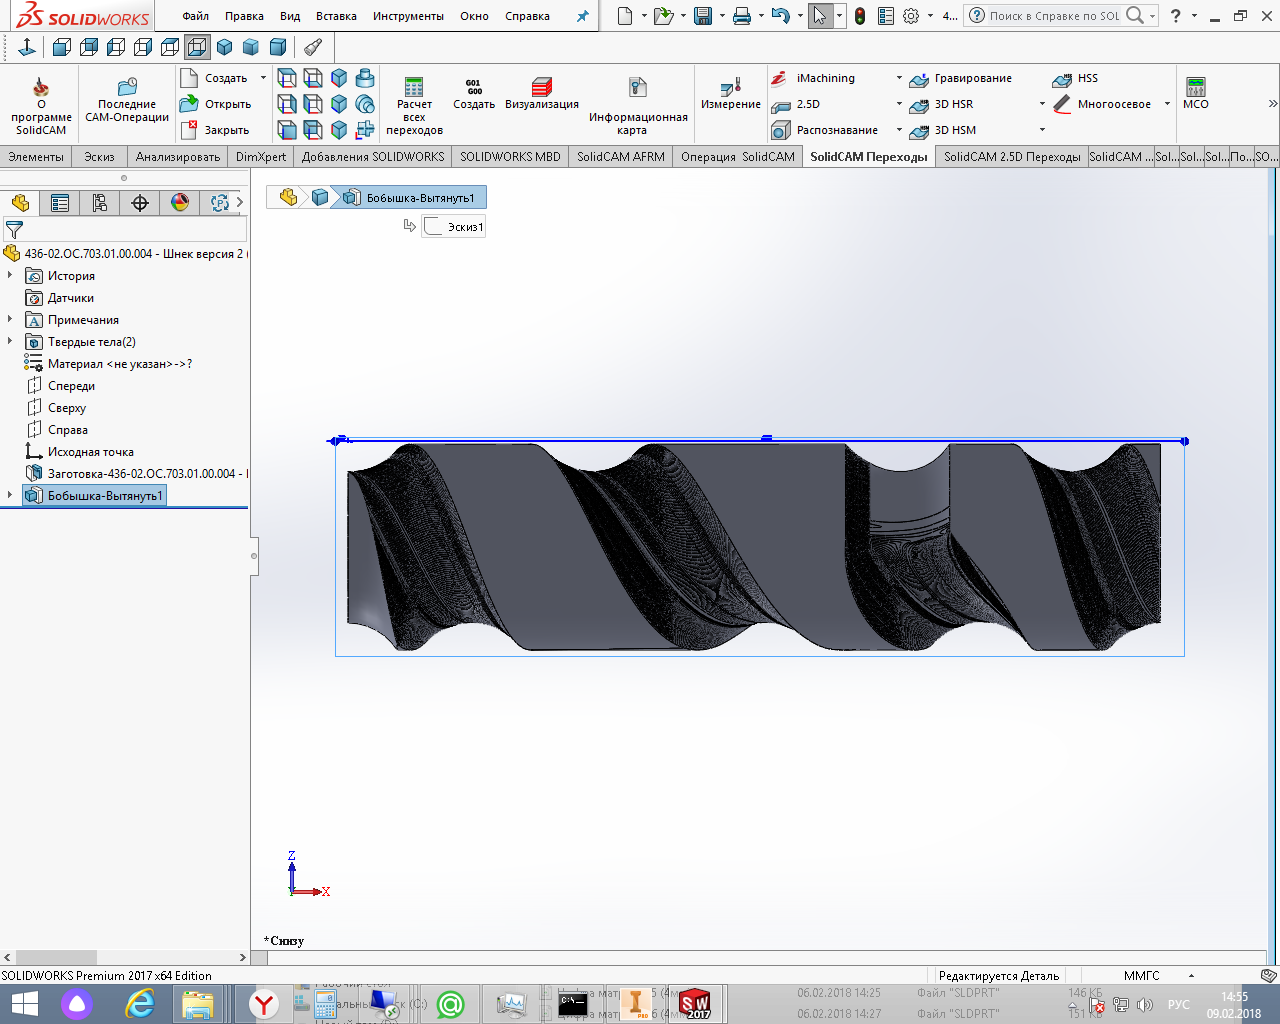Select the 2.5D milling operation
This screenshot has height=1024, width=1280.
[796, 104]
